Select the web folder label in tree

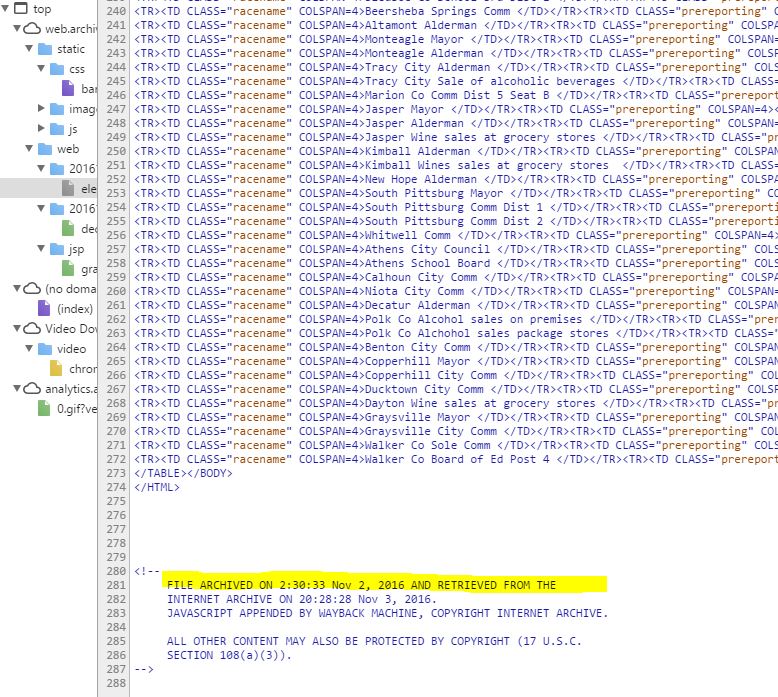(67, 148)
